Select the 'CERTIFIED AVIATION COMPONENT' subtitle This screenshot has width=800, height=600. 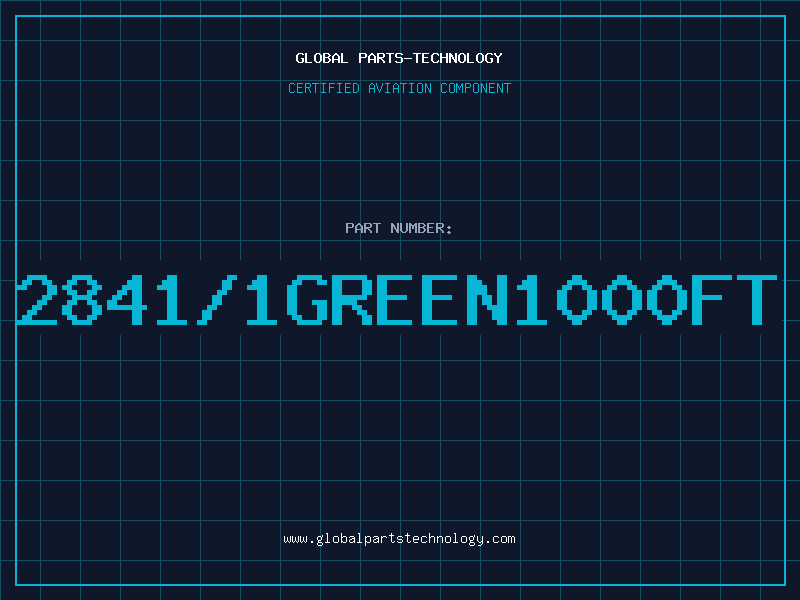399,88
